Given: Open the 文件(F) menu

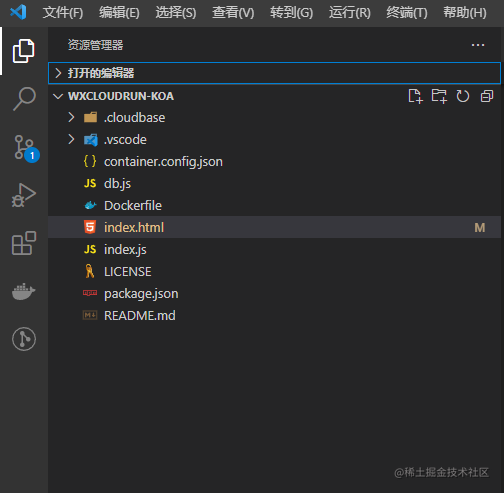Looking at the screenshot, I should [x=63, y=13].
